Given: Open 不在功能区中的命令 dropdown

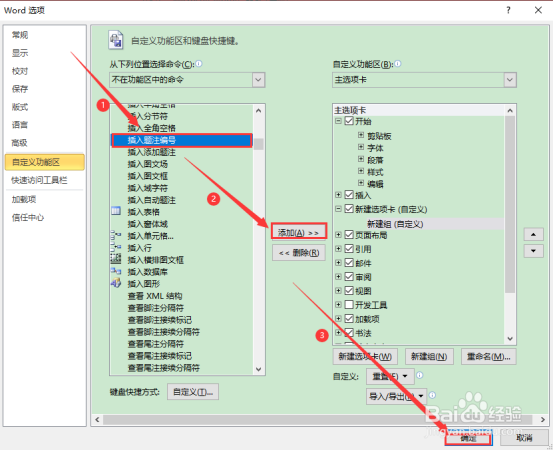Looking at the screenshot, I should pyautogui.click(x=258, y=80).
